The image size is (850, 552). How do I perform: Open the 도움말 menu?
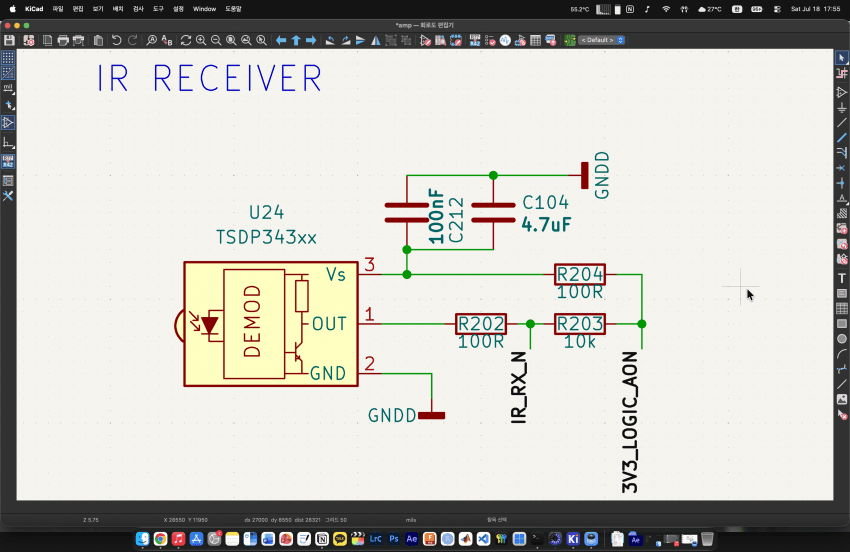click(233, 9)
